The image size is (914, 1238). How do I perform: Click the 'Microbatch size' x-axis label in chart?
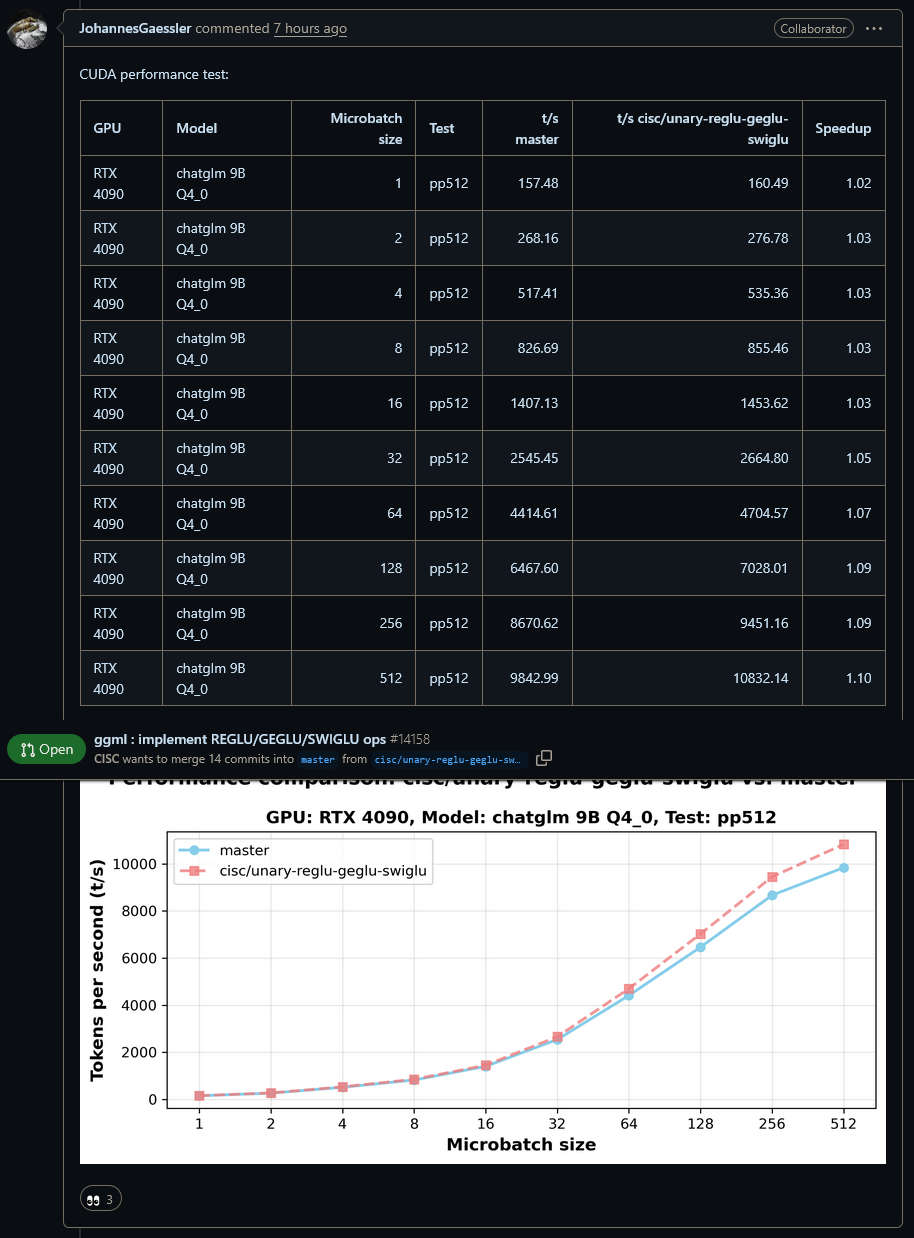pos(521,1145)
